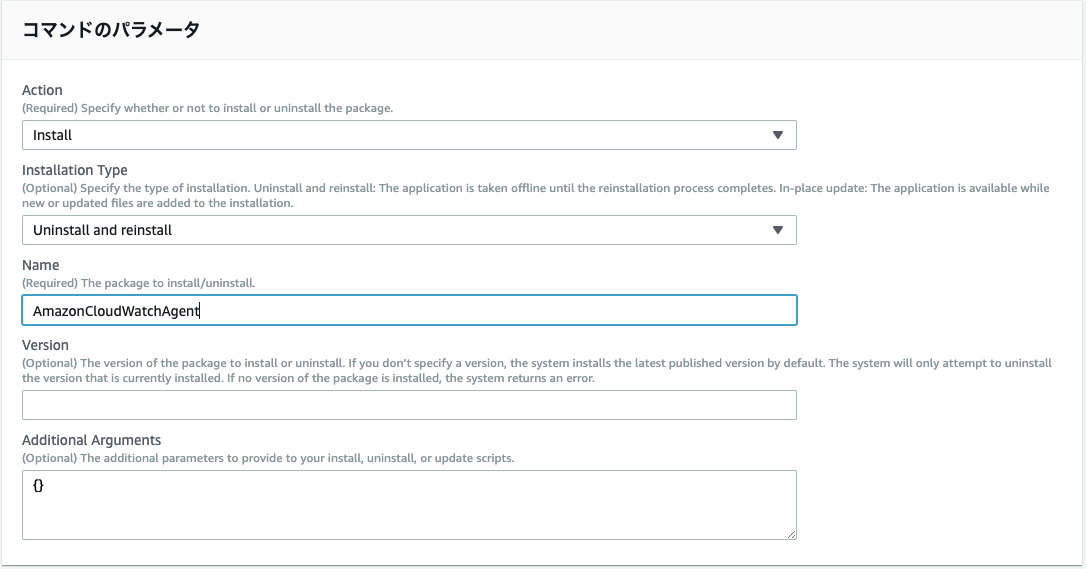
Task: Click the Additional Arguments optional description text
Action: [268, 458]
